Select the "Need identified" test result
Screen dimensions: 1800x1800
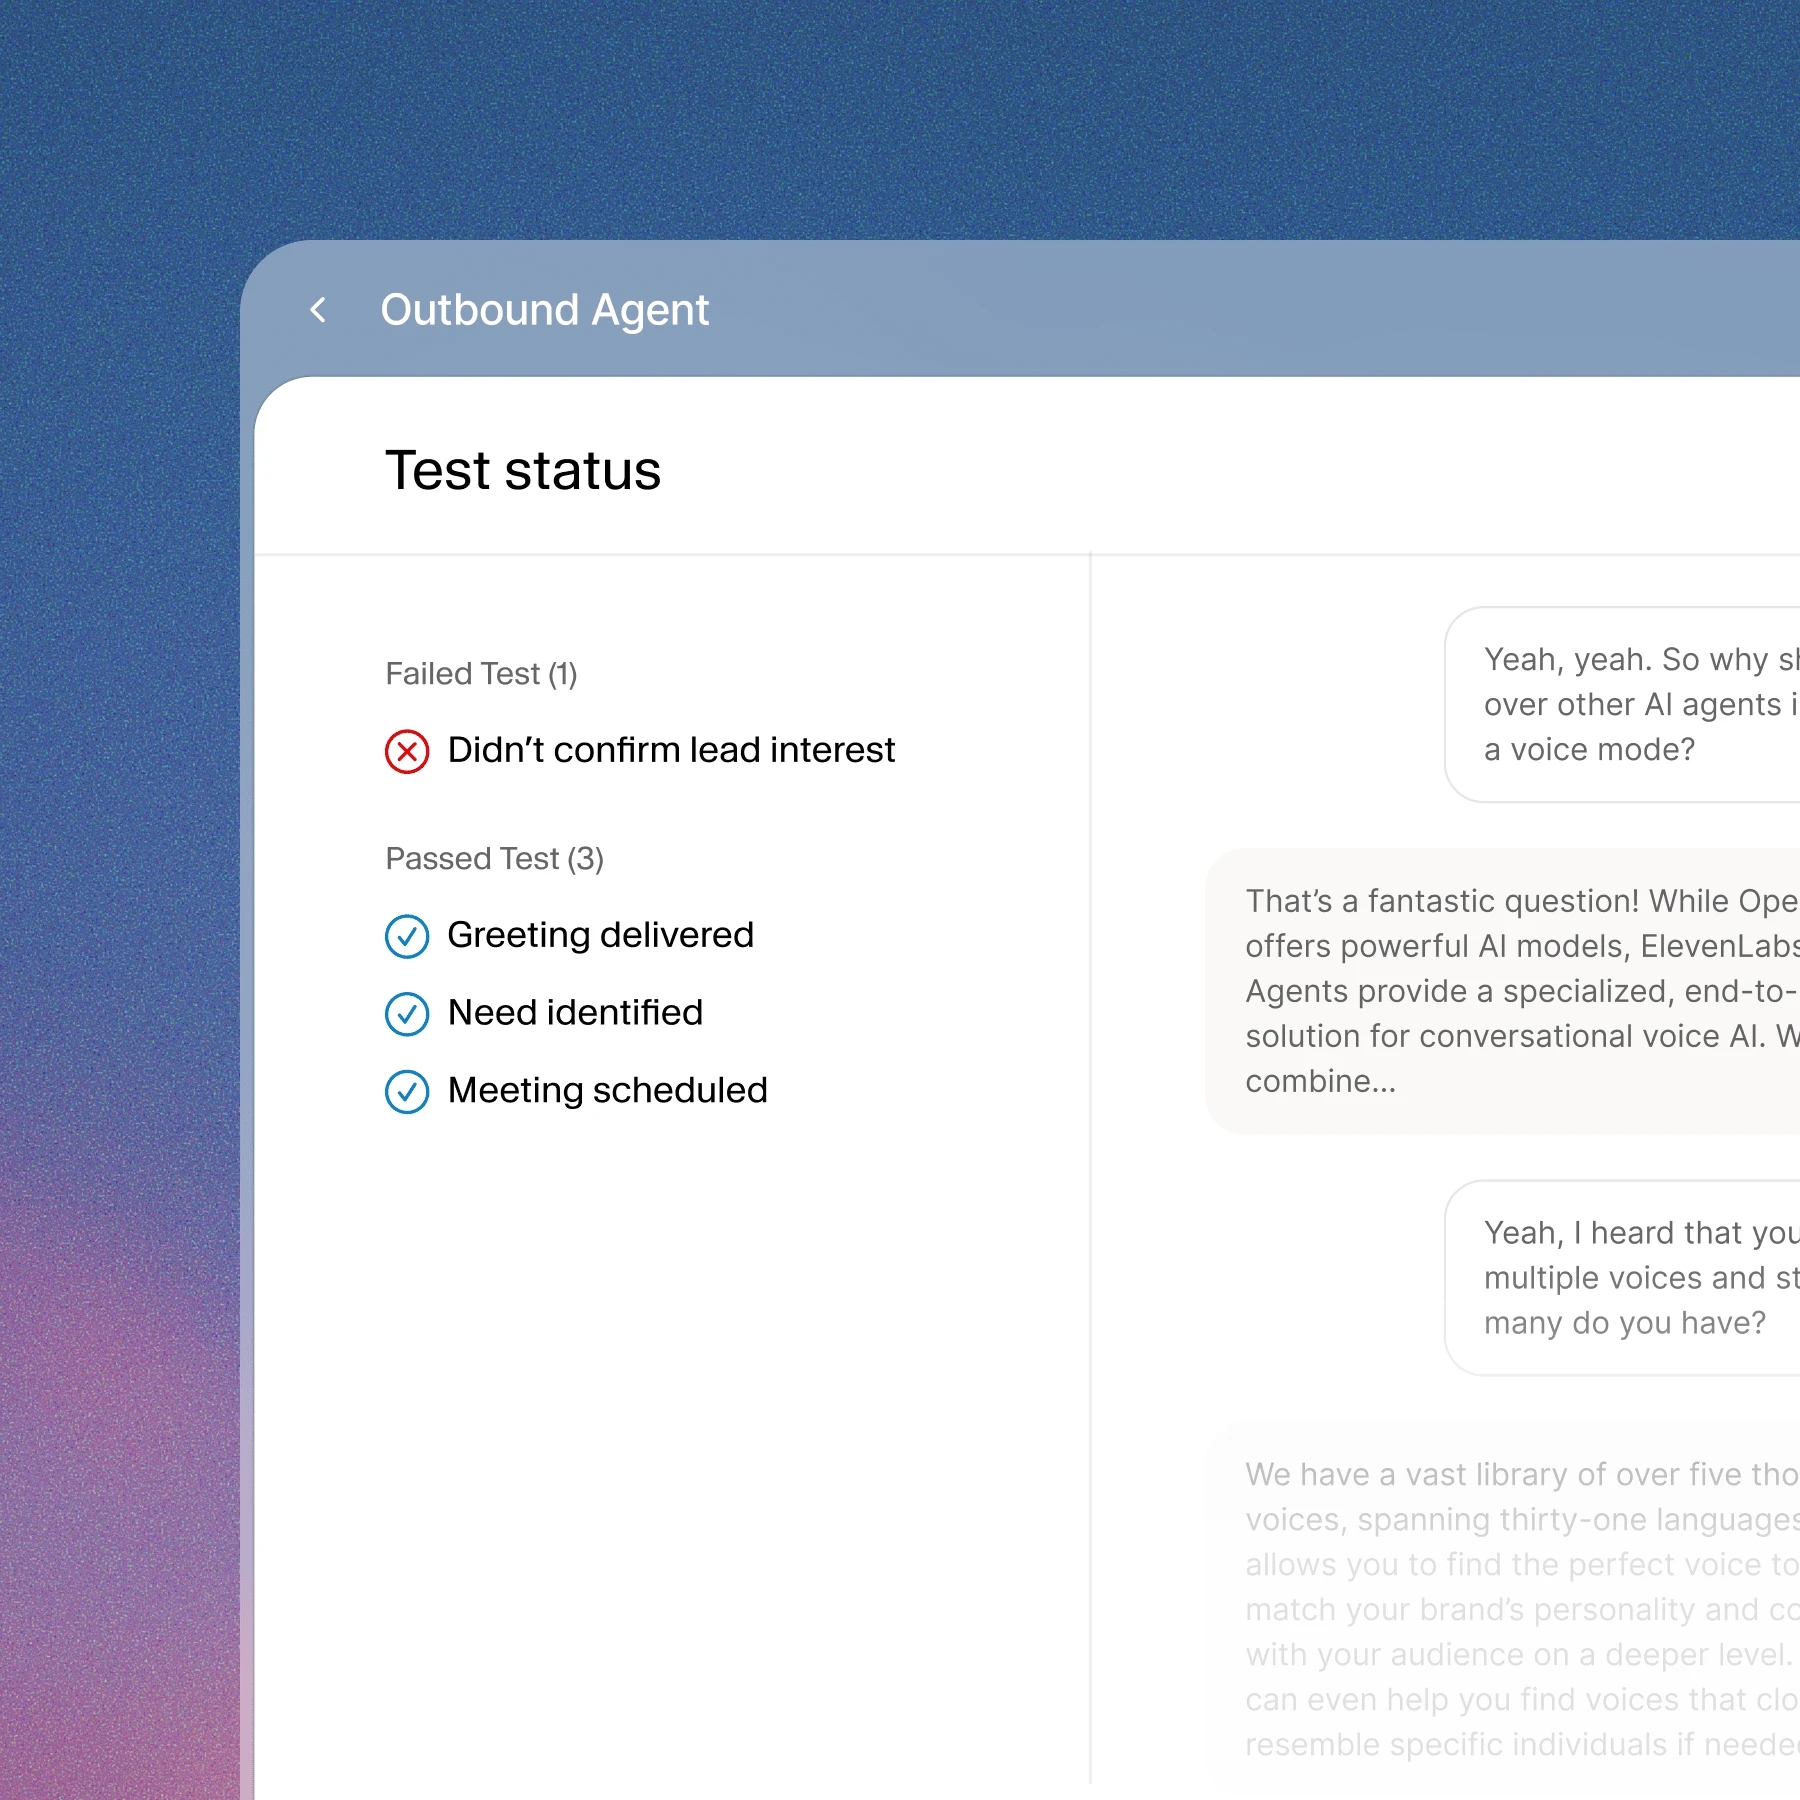[x=575, y=1013]
